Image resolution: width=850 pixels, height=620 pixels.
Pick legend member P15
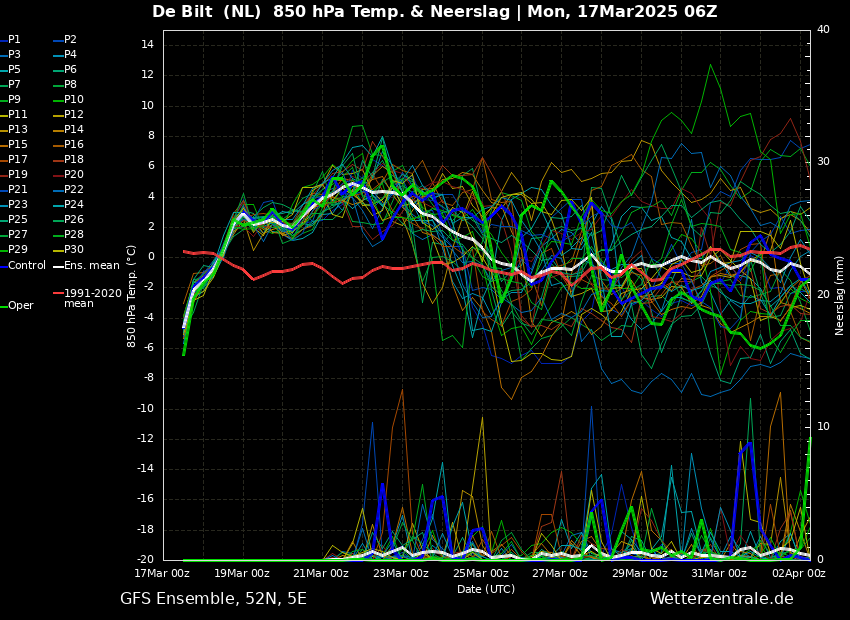pyautogui.click(x=14, y=144)
